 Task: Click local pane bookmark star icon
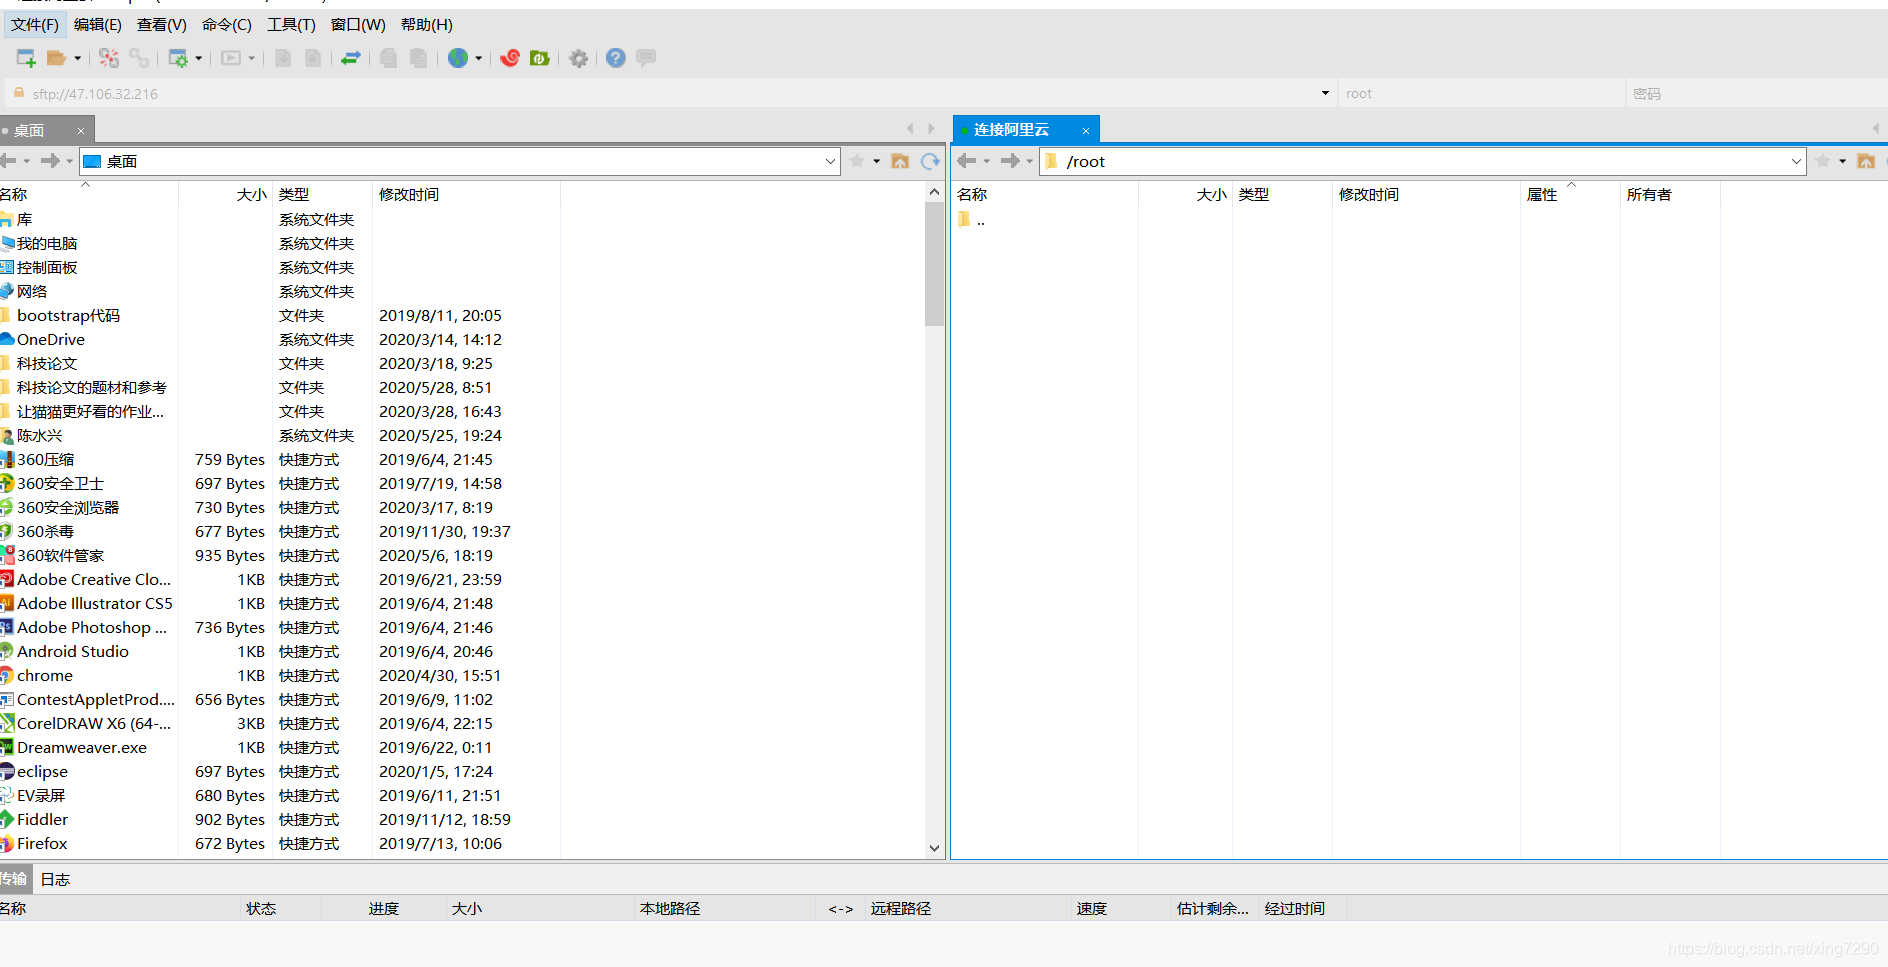click(x=857, y=161)
